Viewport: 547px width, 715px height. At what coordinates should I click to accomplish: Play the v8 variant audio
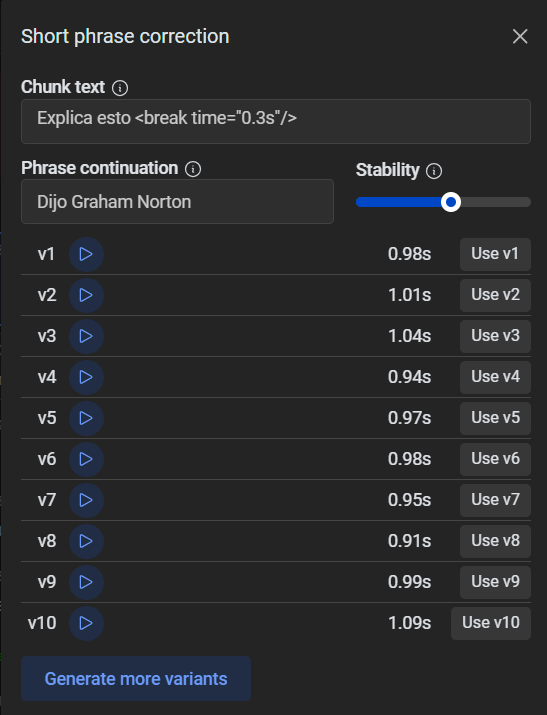tap(86, 541)
